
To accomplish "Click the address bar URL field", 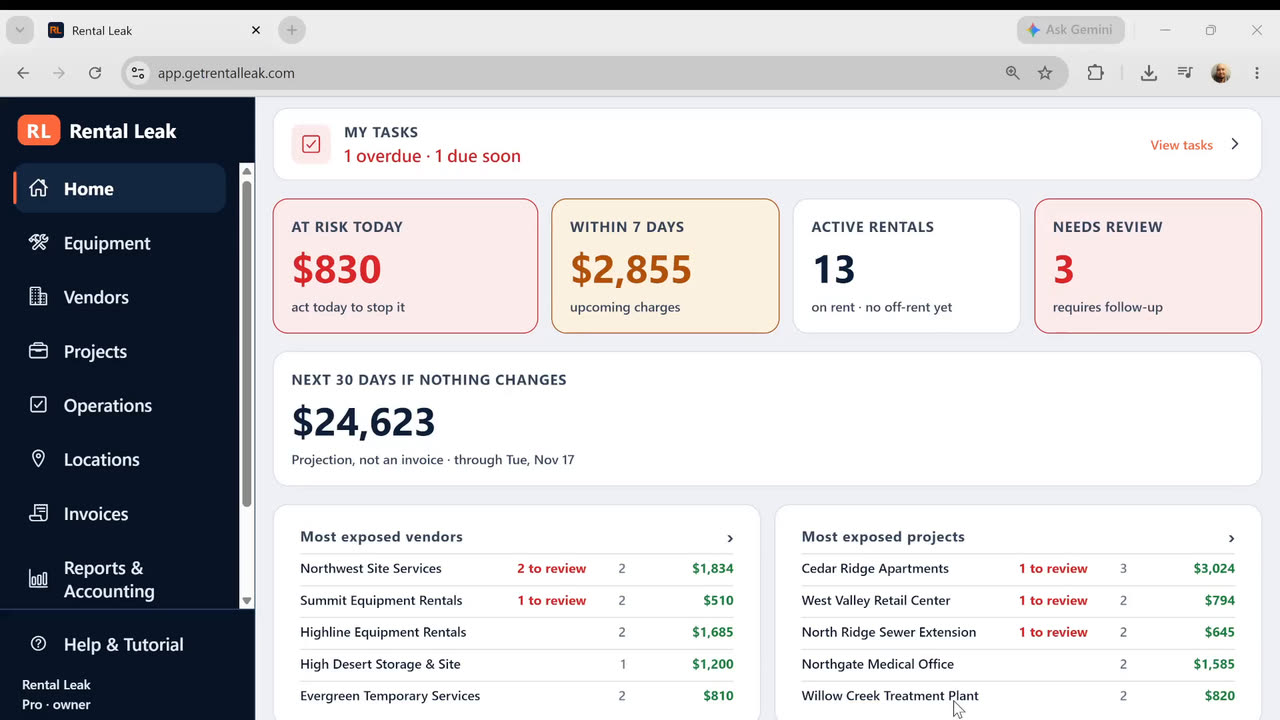I will click(x=594, y=73).
